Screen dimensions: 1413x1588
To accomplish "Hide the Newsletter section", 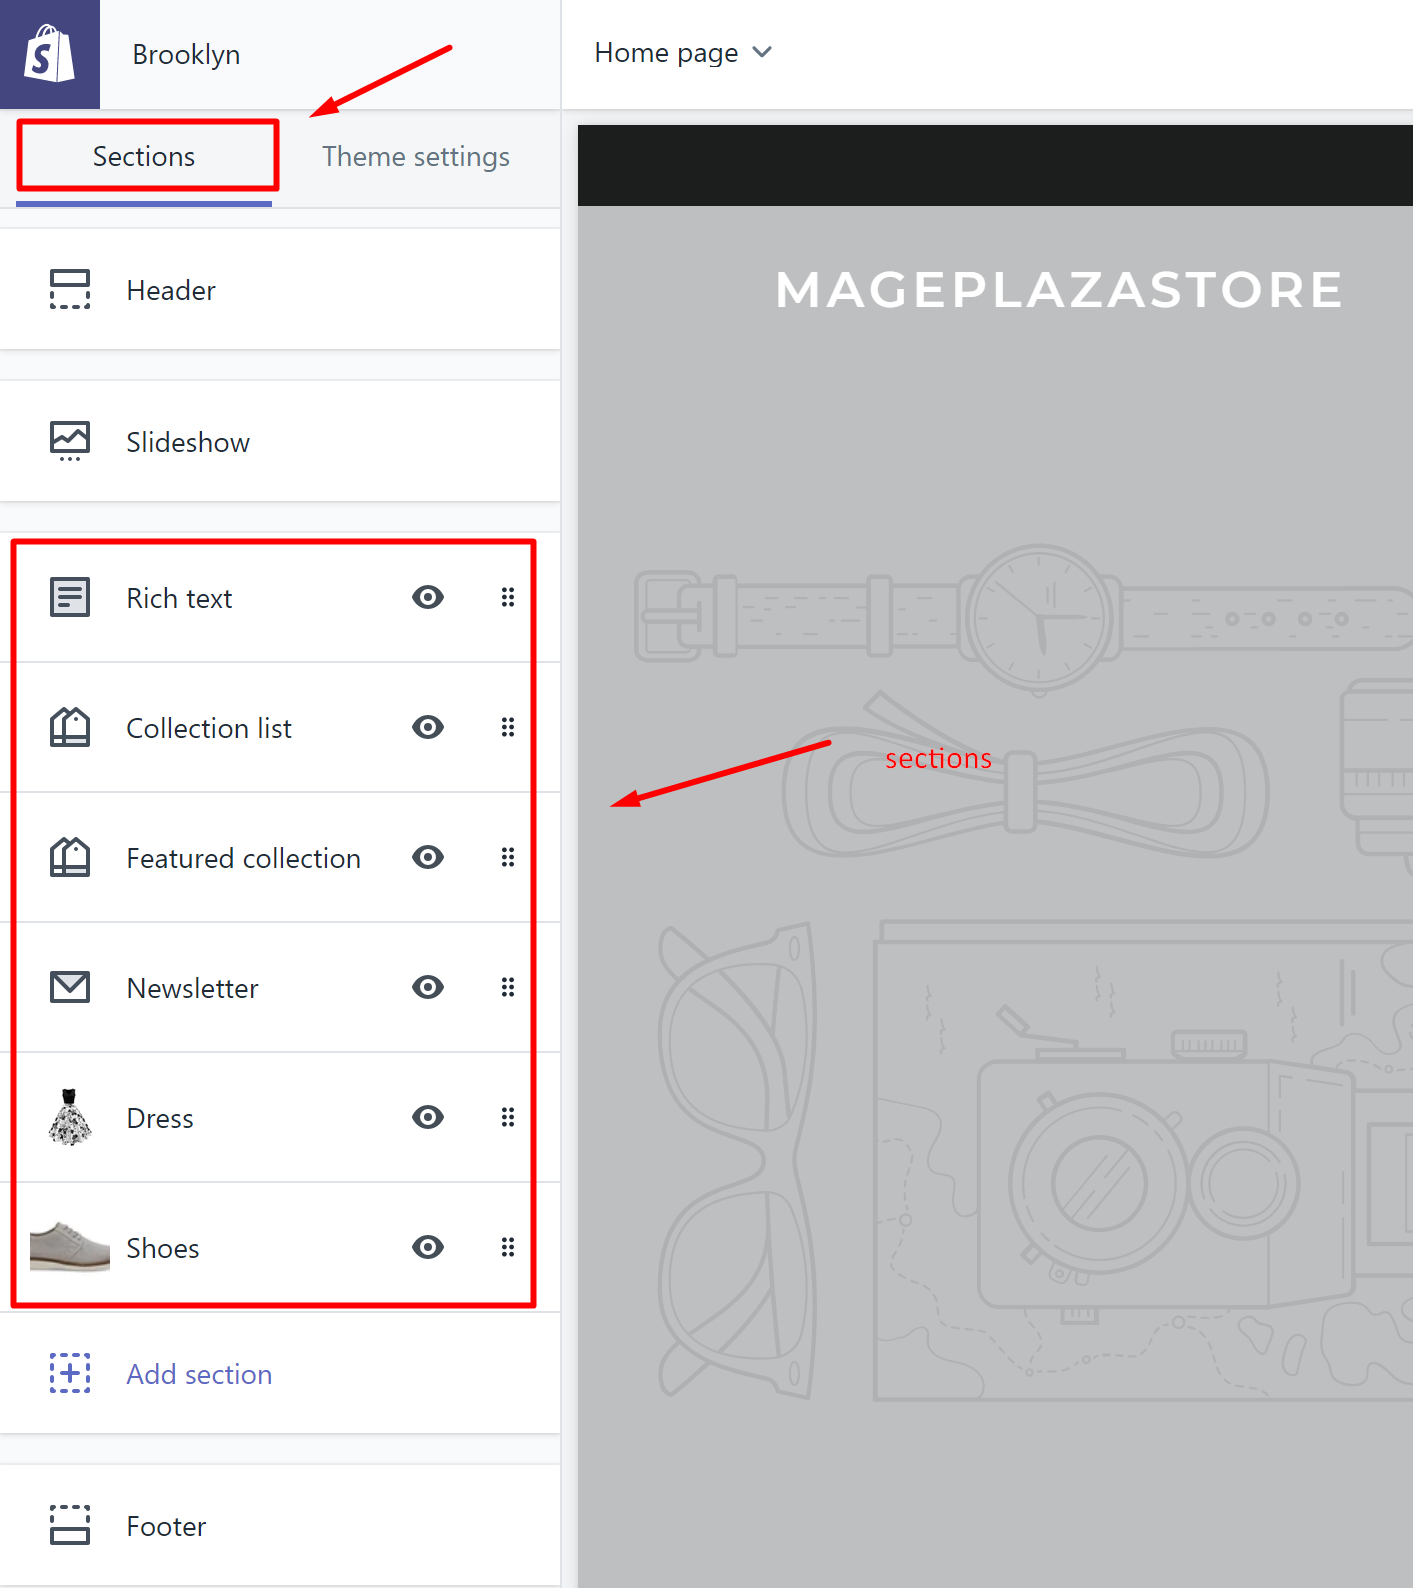I will pyautogui.click(x=428, y=987).
